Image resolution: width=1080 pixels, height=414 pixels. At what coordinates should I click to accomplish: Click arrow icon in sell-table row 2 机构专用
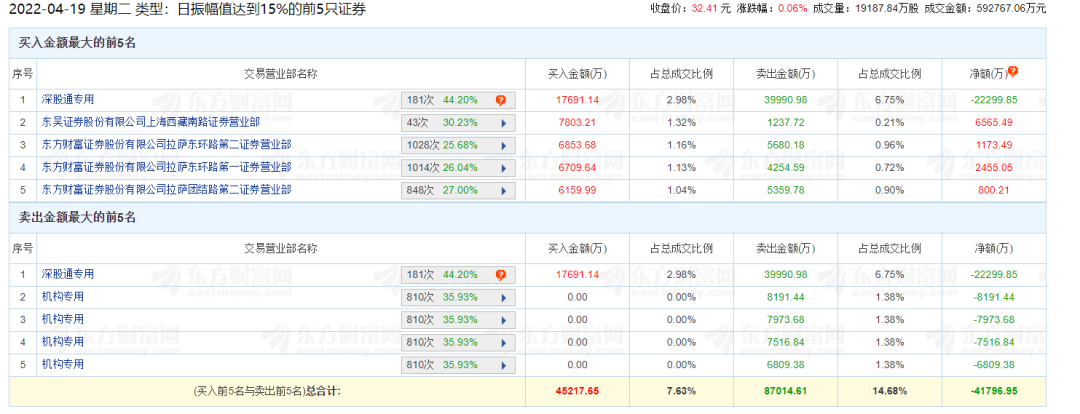502,297
